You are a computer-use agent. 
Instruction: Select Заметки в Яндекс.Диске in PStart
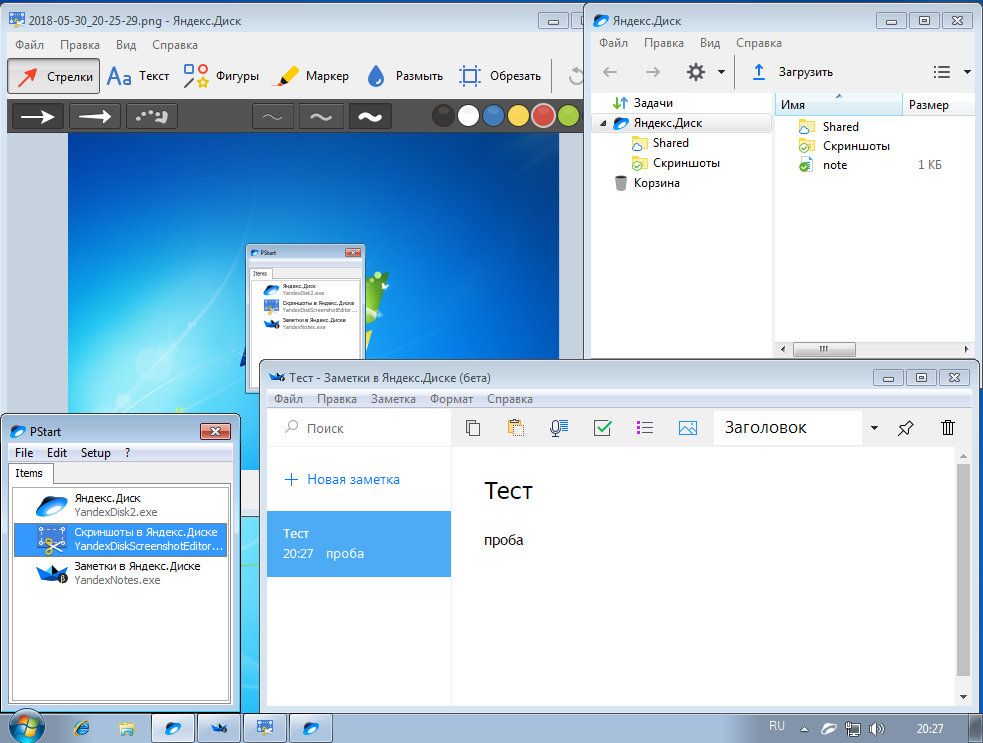tap(120, 573)
